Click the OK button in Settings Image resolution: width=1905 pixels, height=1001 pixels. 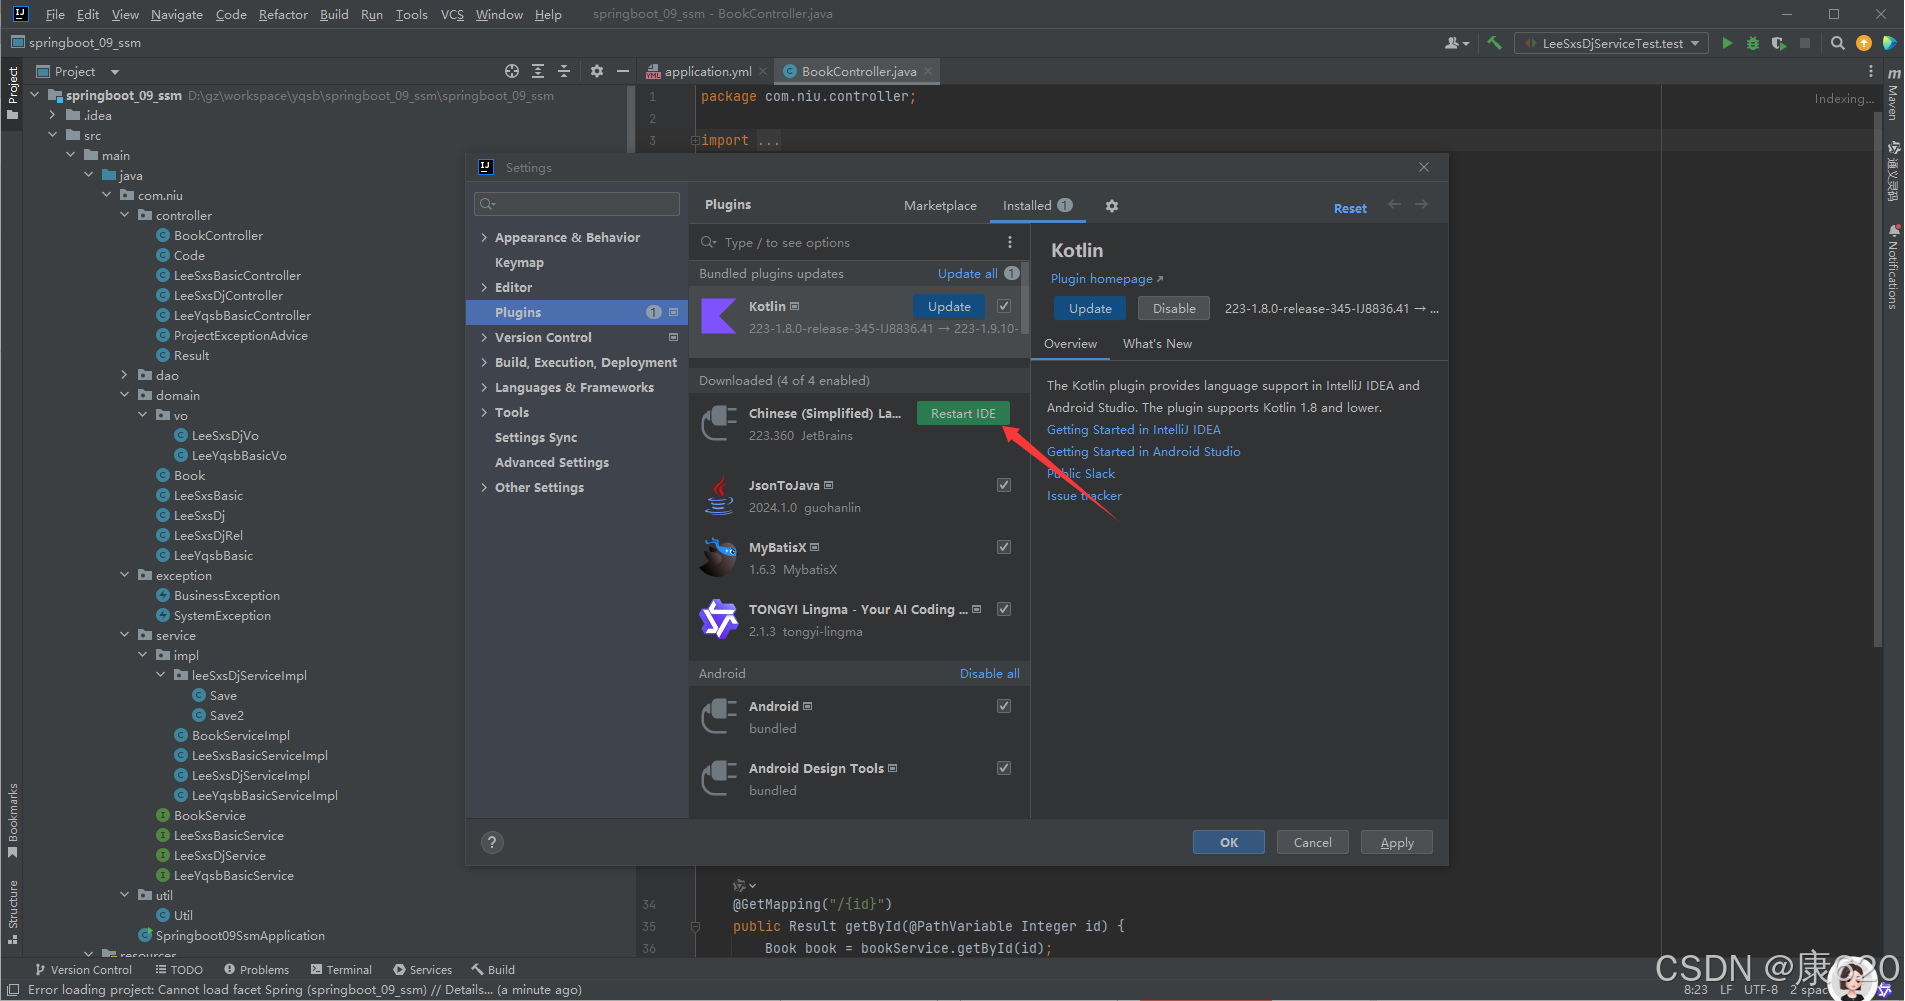pos(1229,842)
